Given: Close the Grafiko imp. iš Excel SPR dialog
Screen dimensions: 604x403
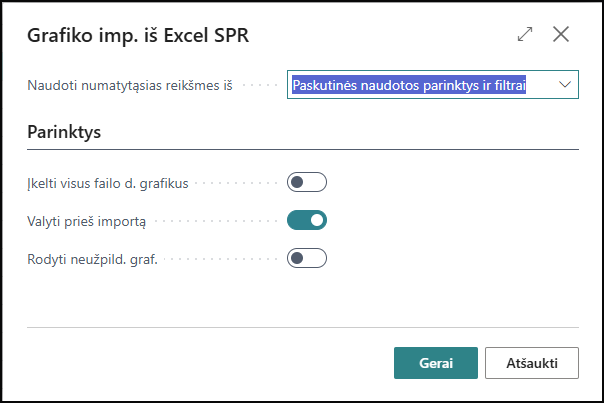Looking at the screenshot, I should point(561,34).
